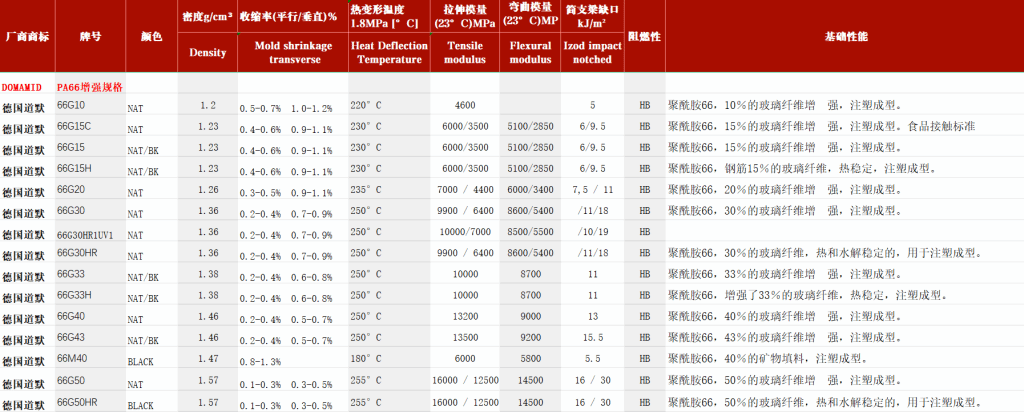1024x412 pixels.
Task: Click BLACK color cell in 66M40 row
Action: (140, 362)
